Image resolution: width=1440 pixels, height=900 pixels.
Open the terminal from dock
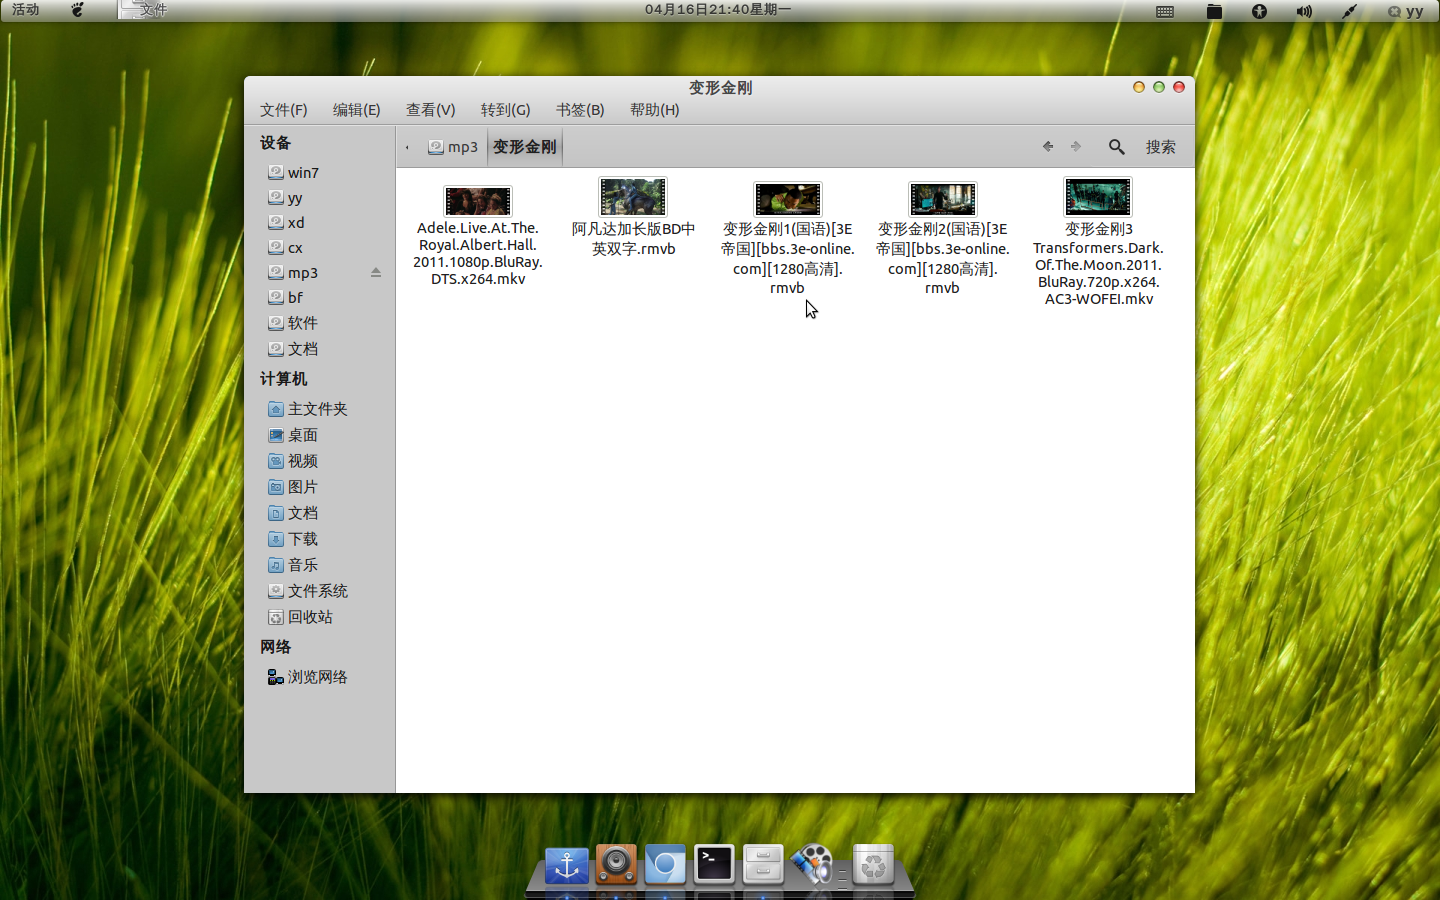click(x=714, y=864)
